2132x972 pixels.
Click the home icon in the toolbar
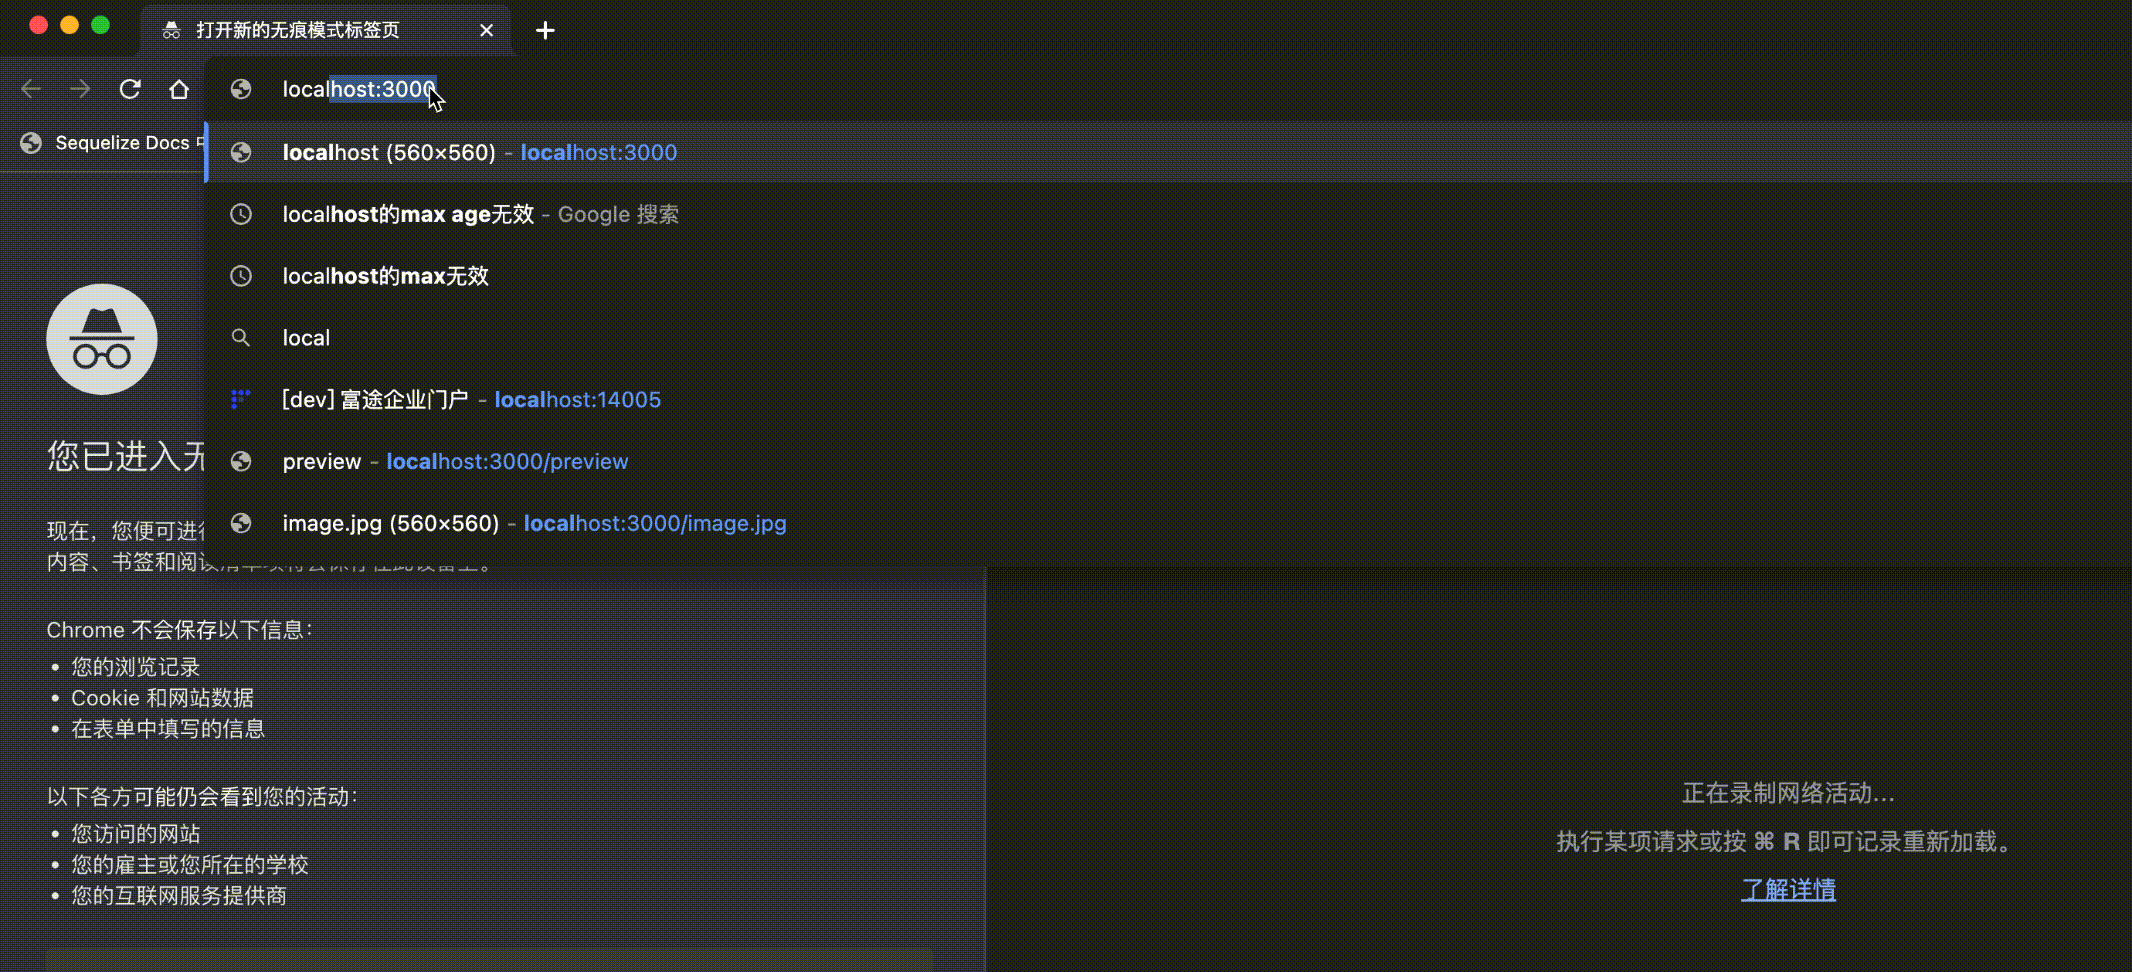(x=179, y=89)
